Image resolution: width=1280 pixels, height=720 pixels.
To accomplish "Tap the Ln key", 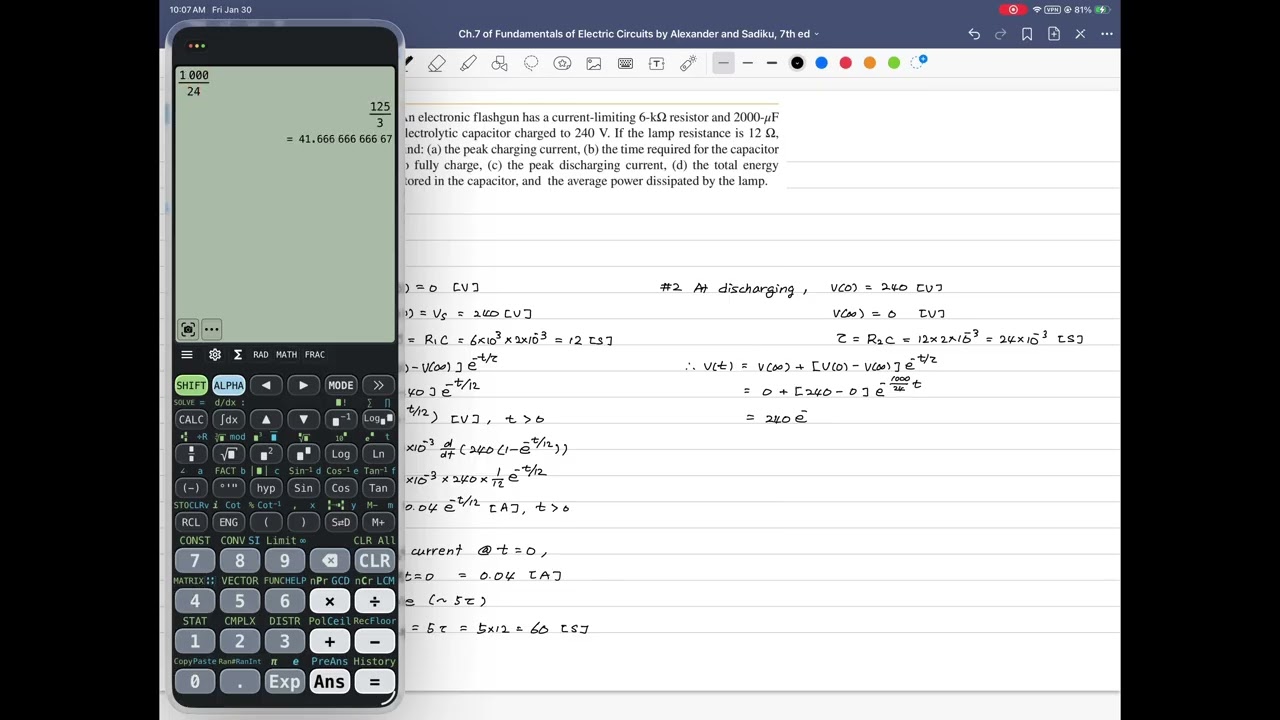I will [x=378, y=453].
